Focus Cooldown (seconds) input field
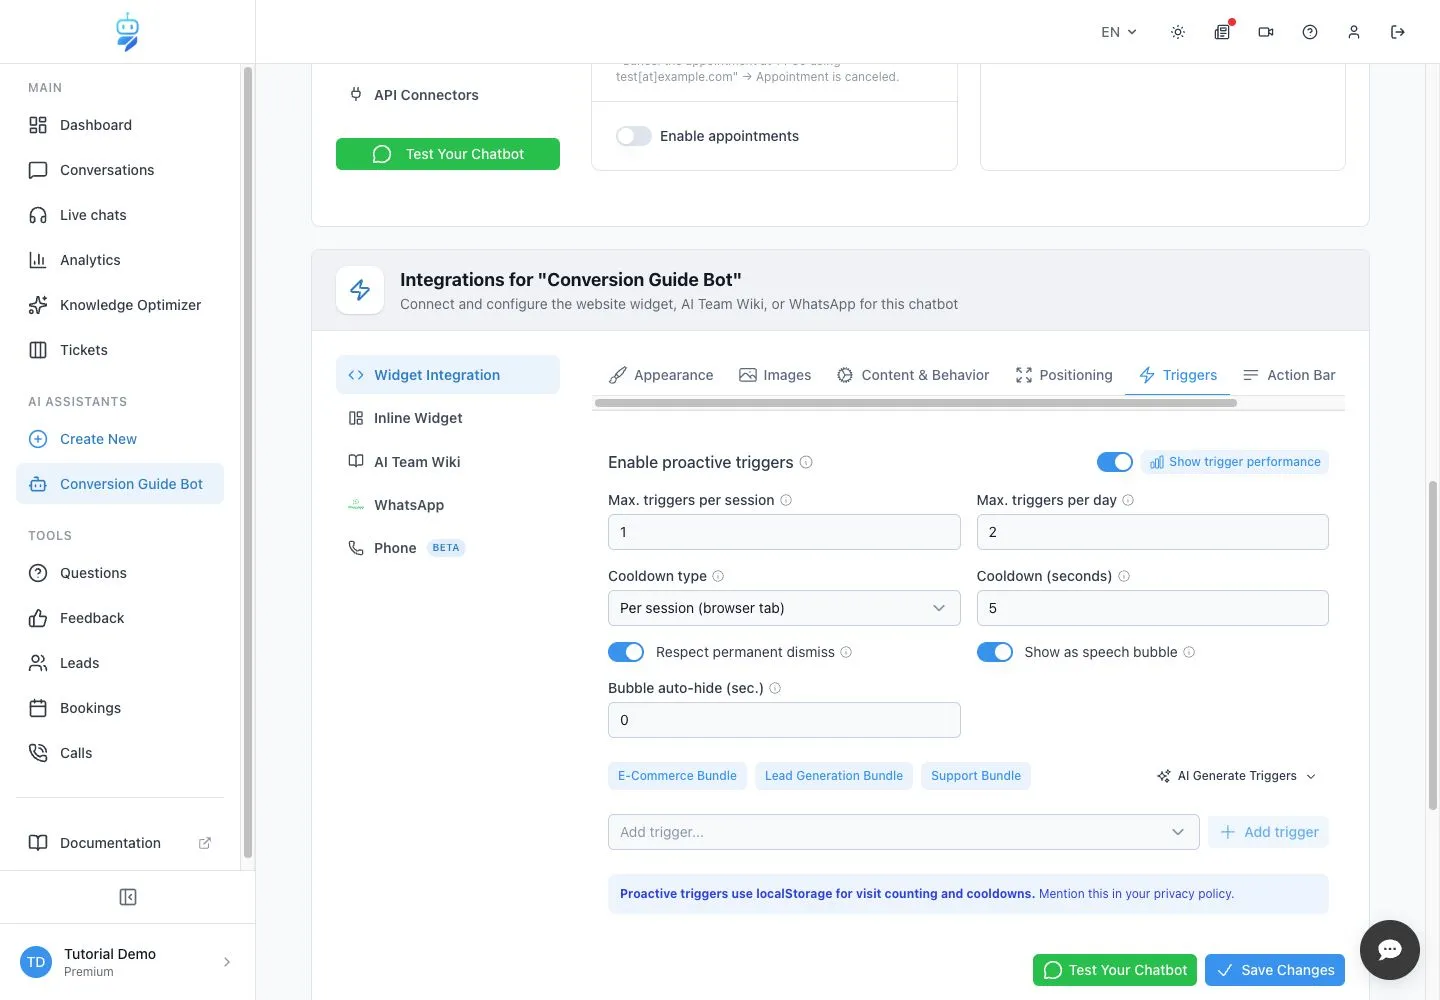This screenshot has height=1000, width=1440. click(x=1153, y=608)
